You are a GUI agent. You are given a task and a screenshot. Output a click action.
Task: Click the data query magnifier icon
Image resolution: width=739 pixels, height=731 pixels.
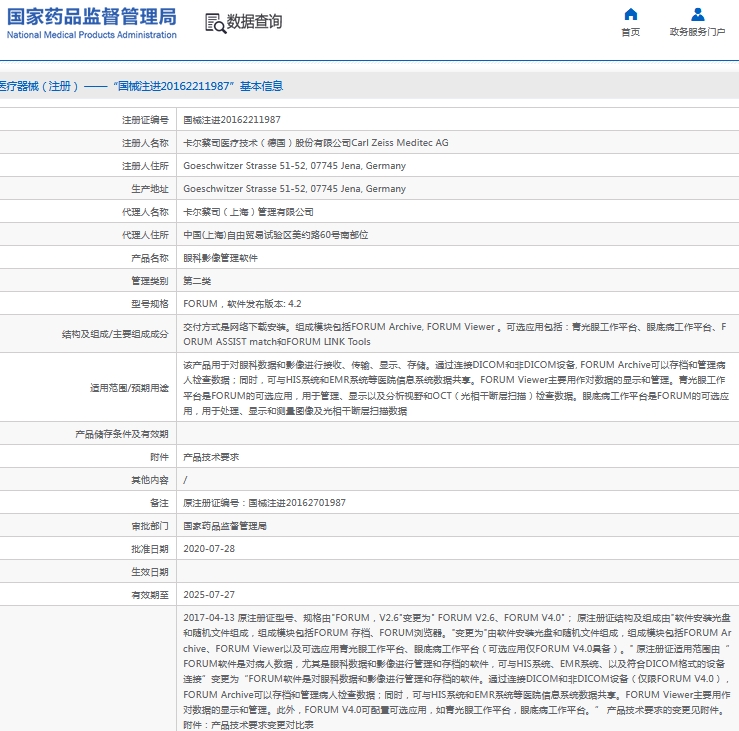coord(215,23)
